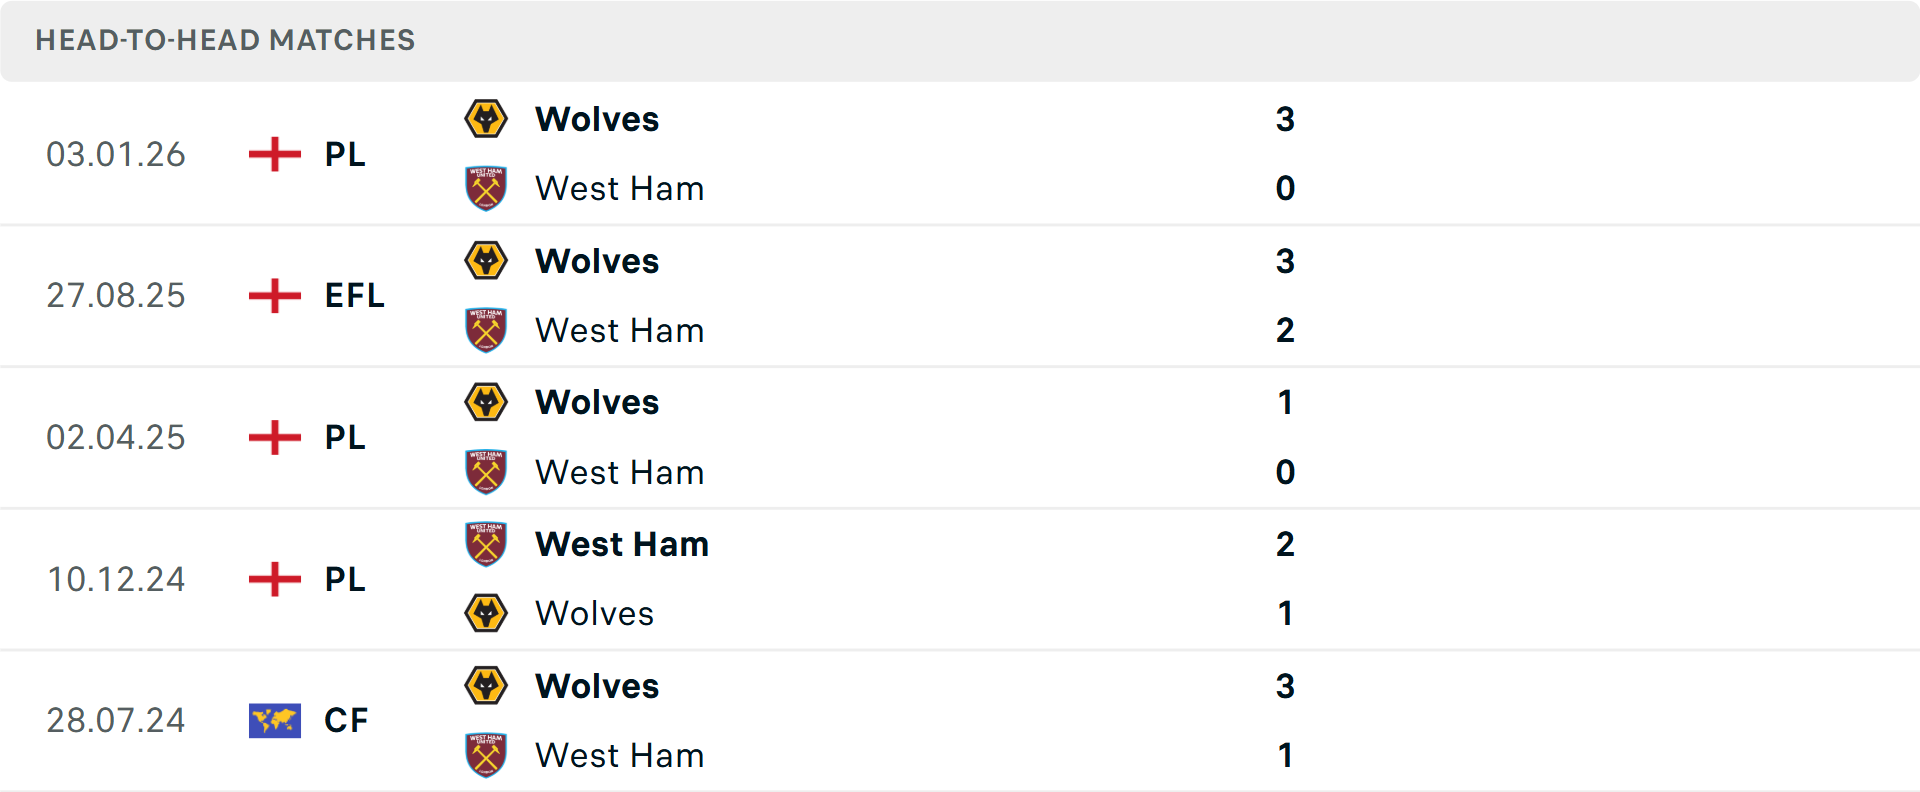Viewport: 1920px width, 792px height.
Task: Click the date 27.08.25
Action: pyautogui.click(x=116, y=296)
